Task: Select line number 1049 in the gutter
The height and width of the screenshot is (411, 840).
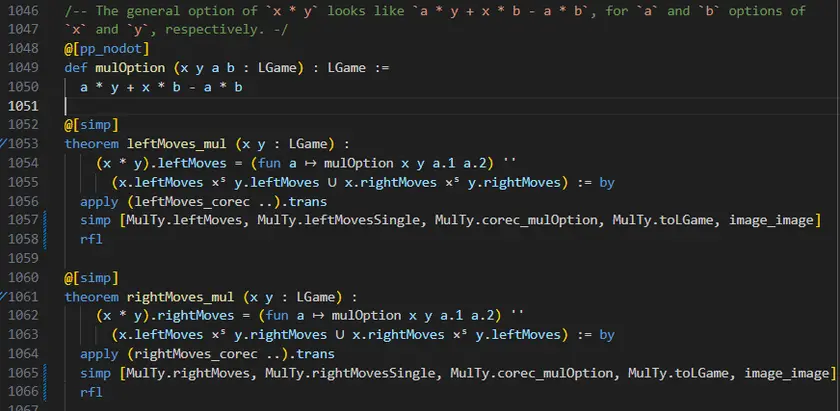Action: coord(22,67)
